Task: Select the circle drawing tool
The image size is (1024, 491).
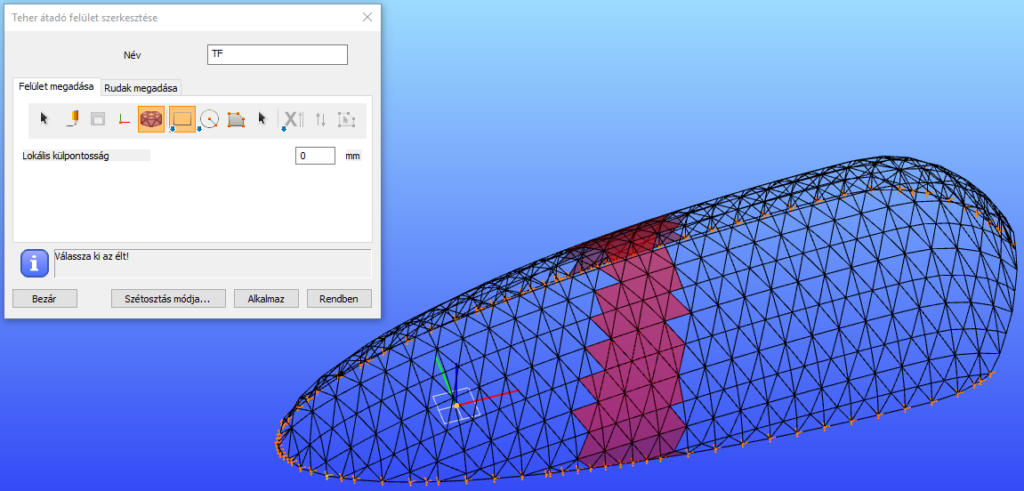Action: [x=209, y=119]
